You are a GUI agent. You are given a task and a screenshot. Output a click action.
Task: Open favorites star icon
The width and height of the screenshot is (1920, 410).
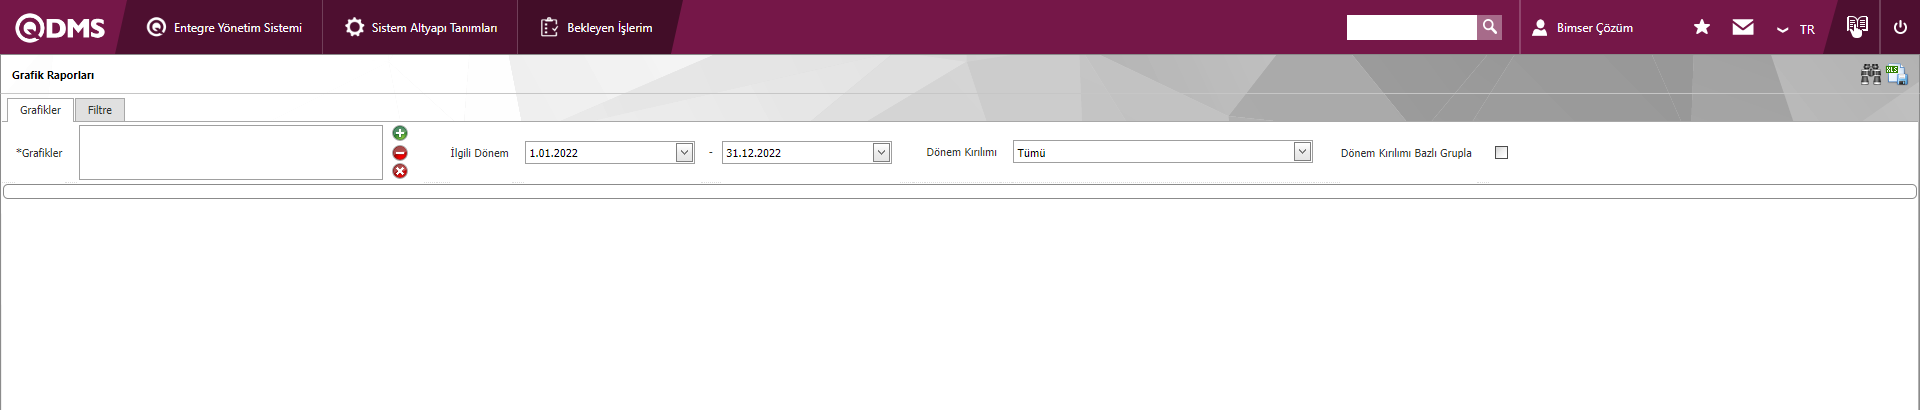(x=1701, y=27)
